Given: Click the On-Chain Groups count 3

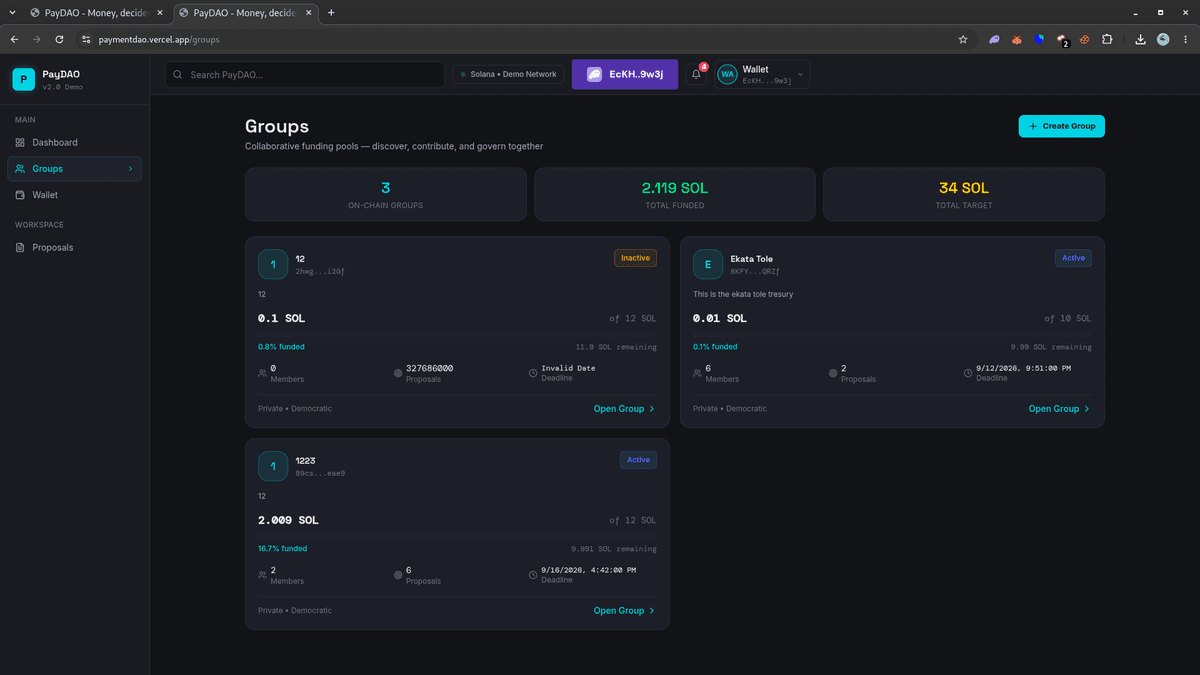Looking at the screenshot, I should pyautogui.click(x=385, y=188).
